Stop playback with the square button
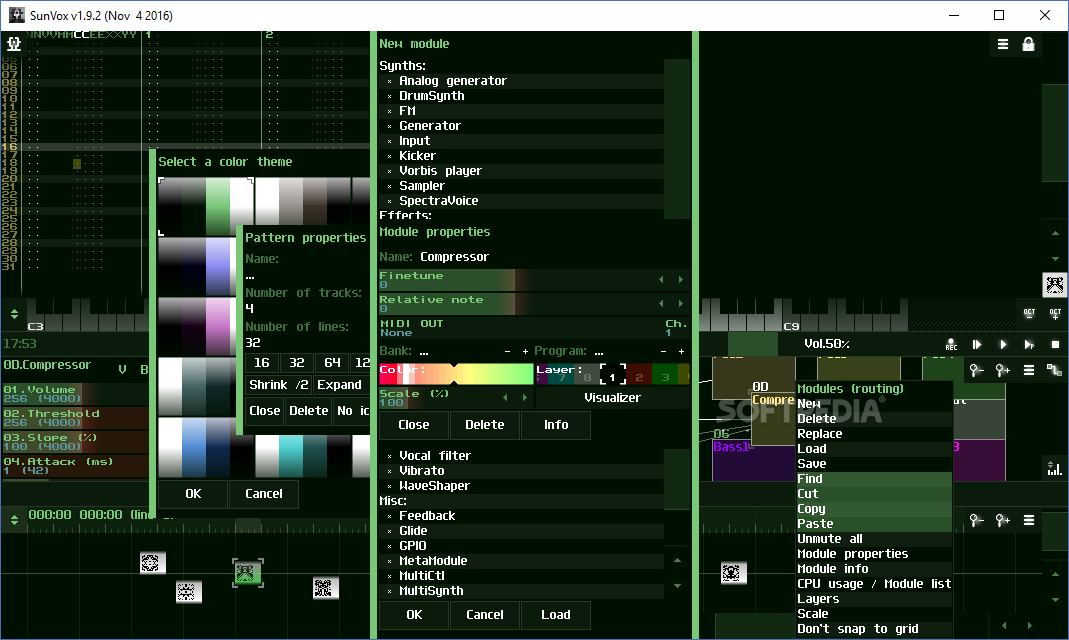This screenshot has height=640, width=1069. 1055,344
